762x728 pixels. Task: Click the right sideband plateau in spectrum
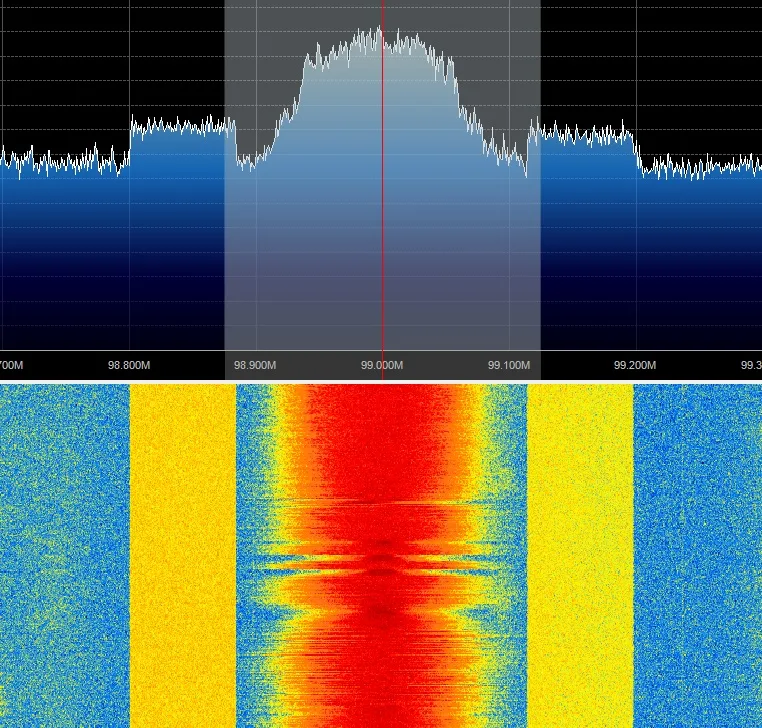click(582, 132)
